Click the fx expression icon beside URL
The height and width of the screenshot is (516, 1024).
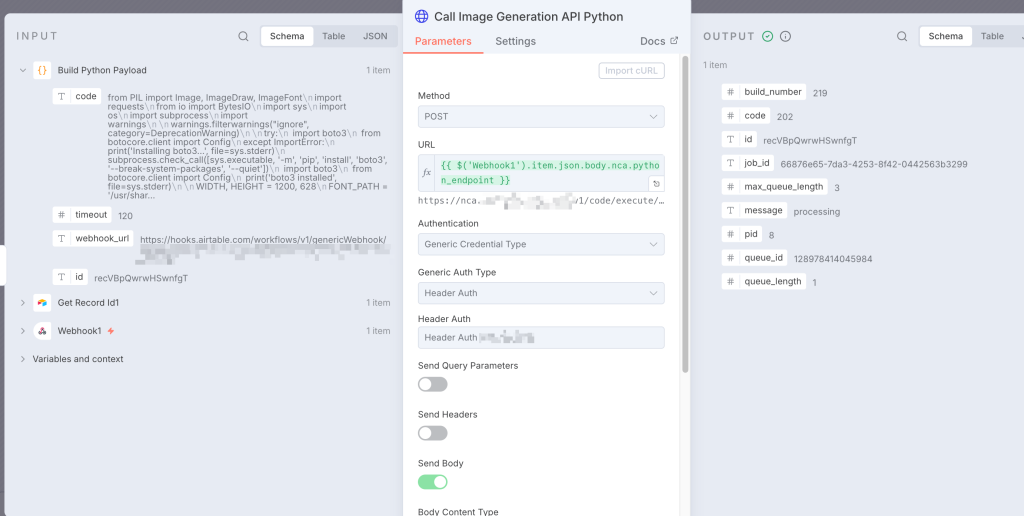[x=427, y=172]
